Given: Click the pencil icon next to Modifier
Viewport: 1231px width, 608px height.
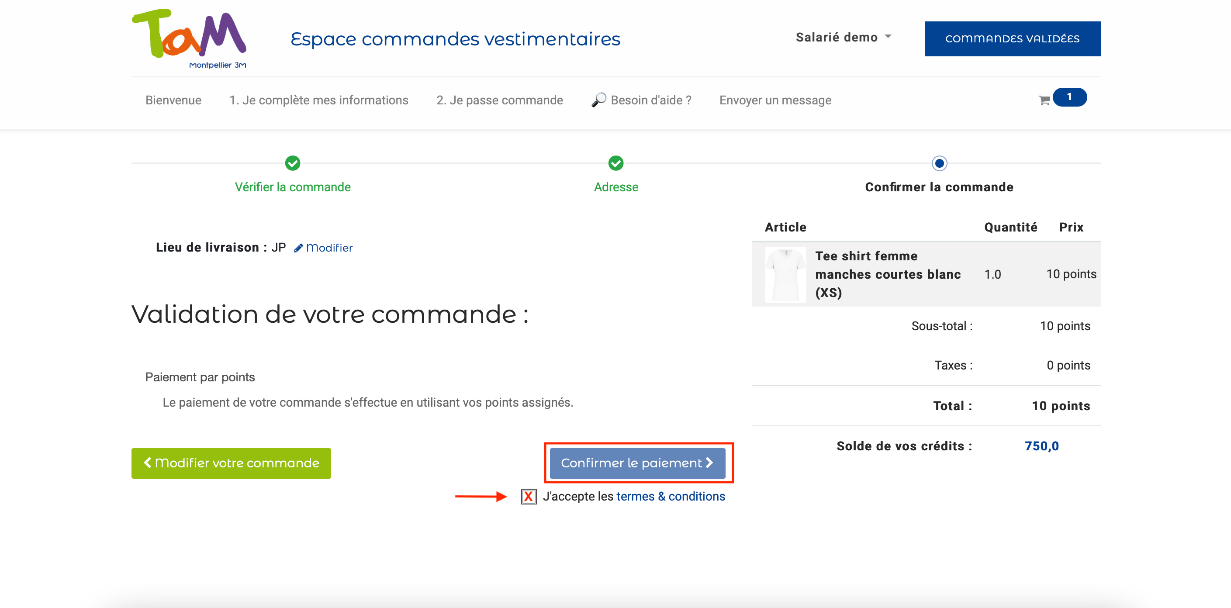Looking at the screenshot, I should coord(298,248).
